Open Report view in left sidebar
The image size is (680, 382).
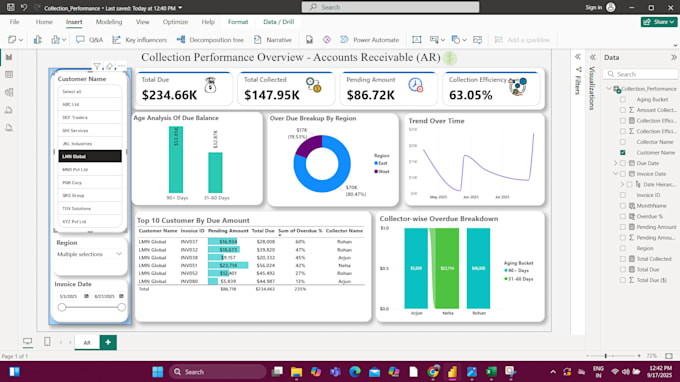click(9, 57)
